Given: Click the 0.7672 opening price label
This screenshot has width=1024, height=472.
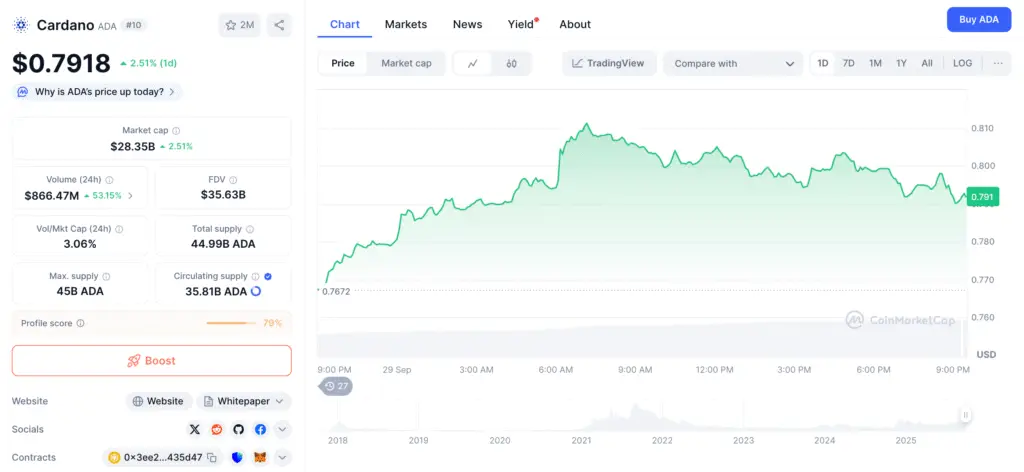Looking at the screenshot, I should click(336, 292).
